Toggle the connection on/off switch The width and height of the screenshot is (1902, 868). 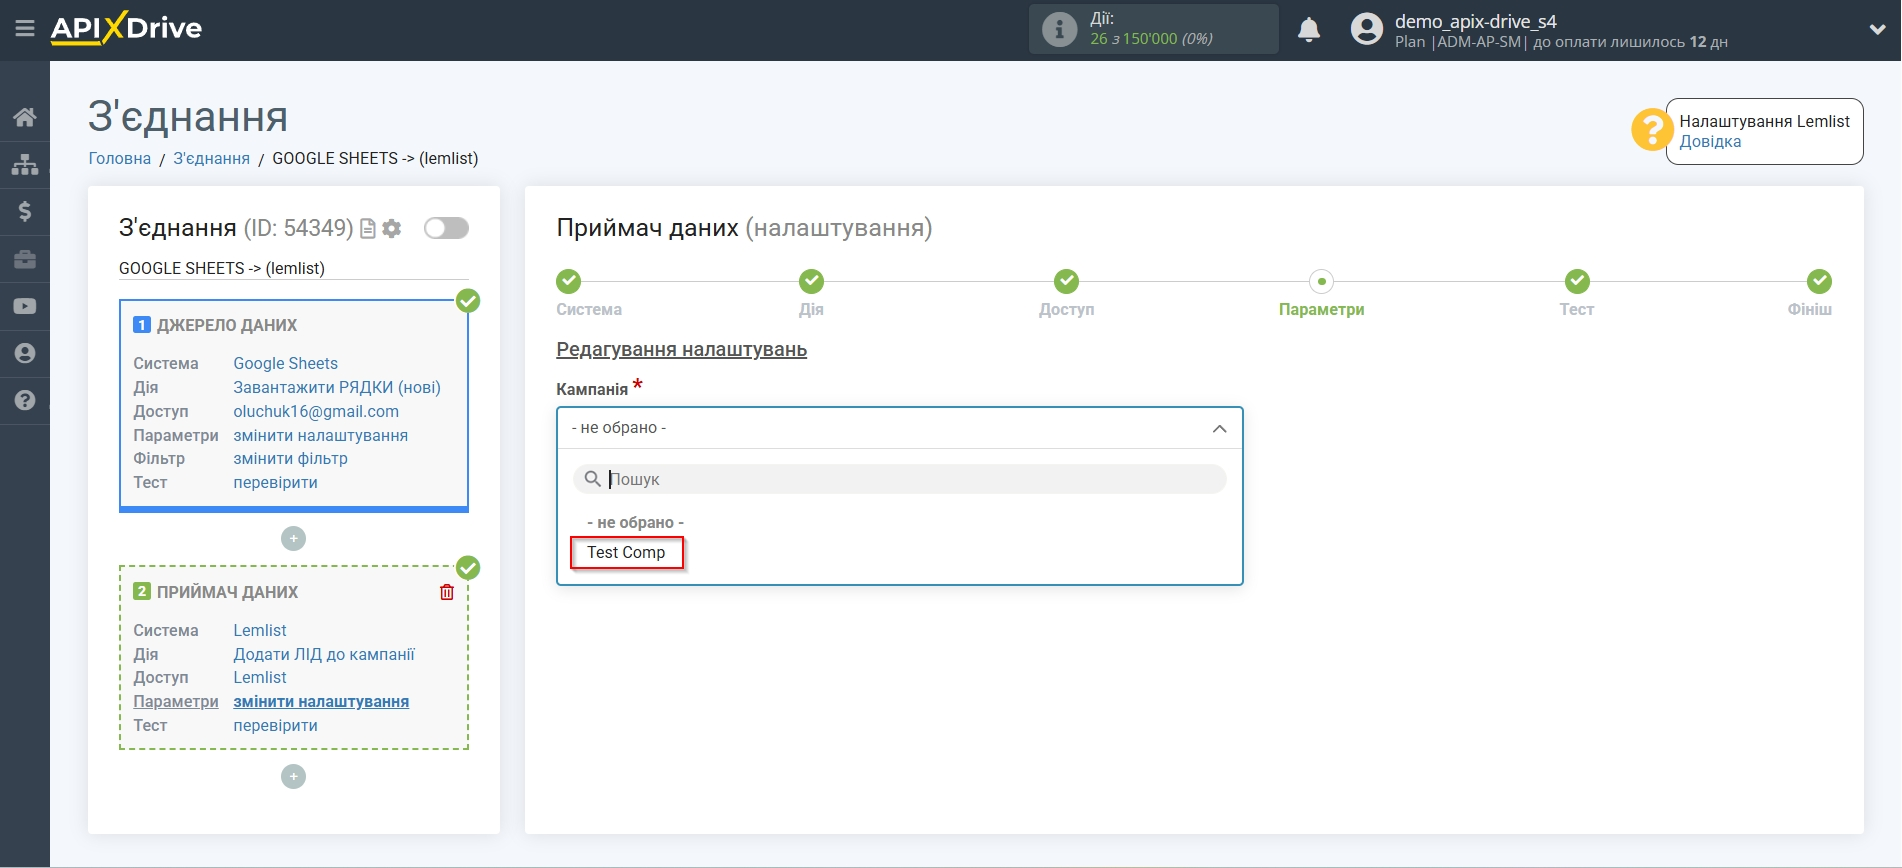click(446, 228)
